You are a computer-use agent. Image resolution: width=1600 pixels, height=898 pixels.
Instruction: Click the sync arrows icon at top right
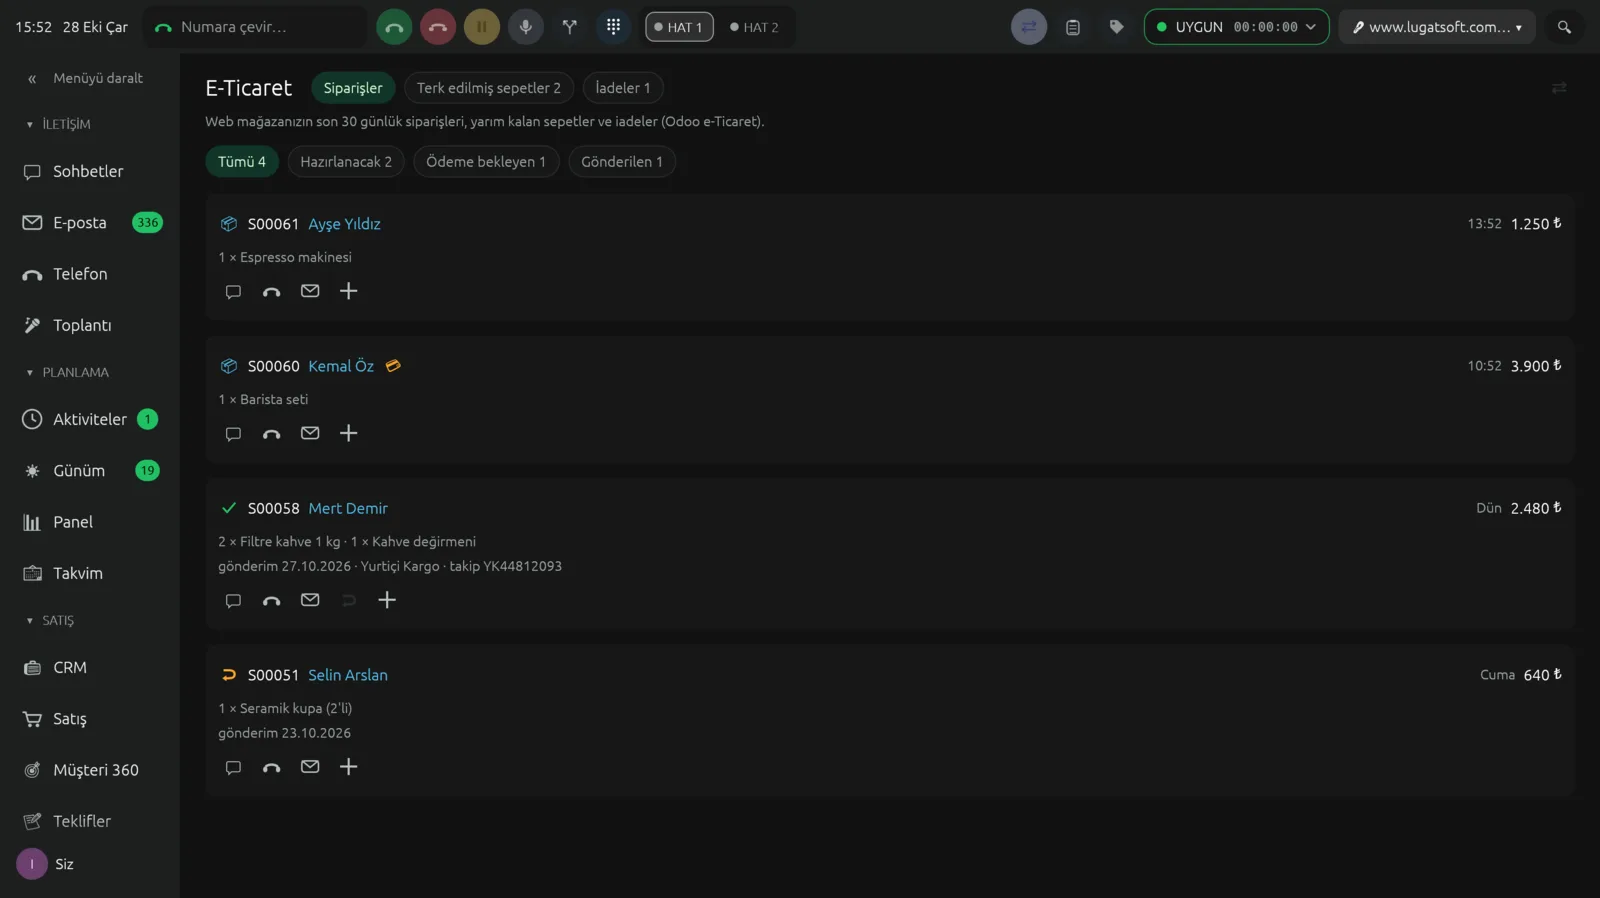point(1559,88)
